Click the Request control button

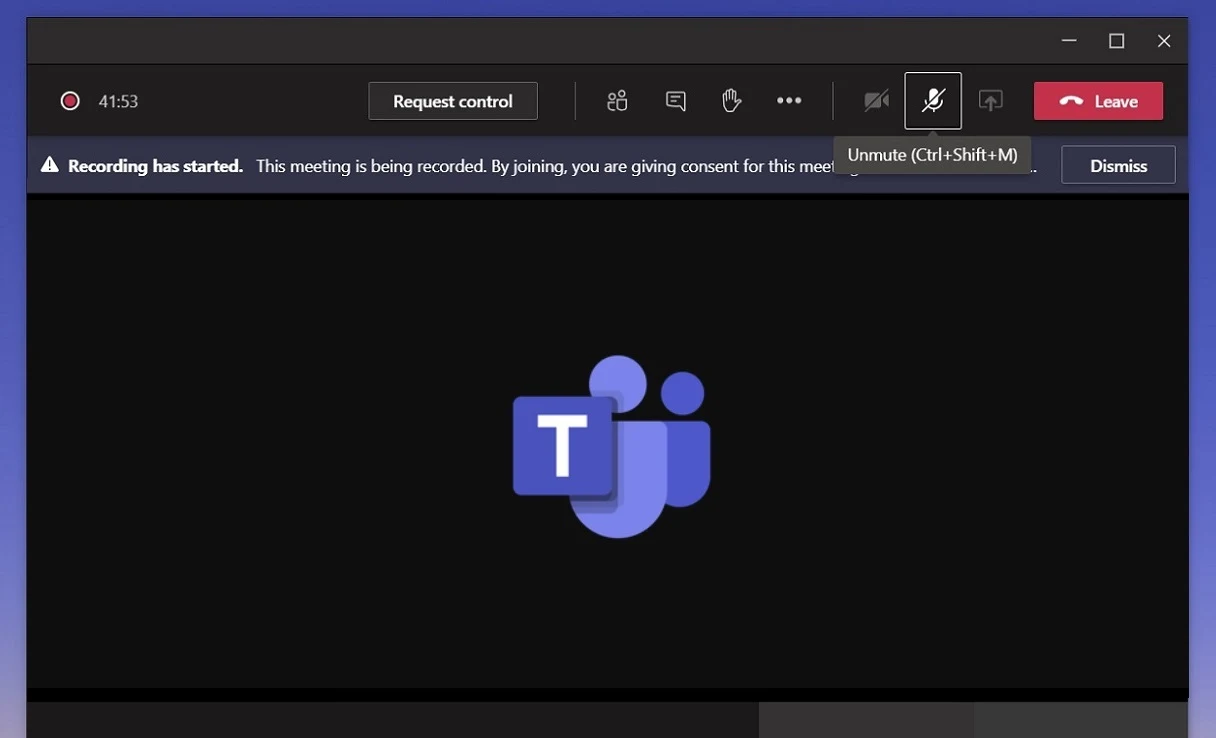452,100
